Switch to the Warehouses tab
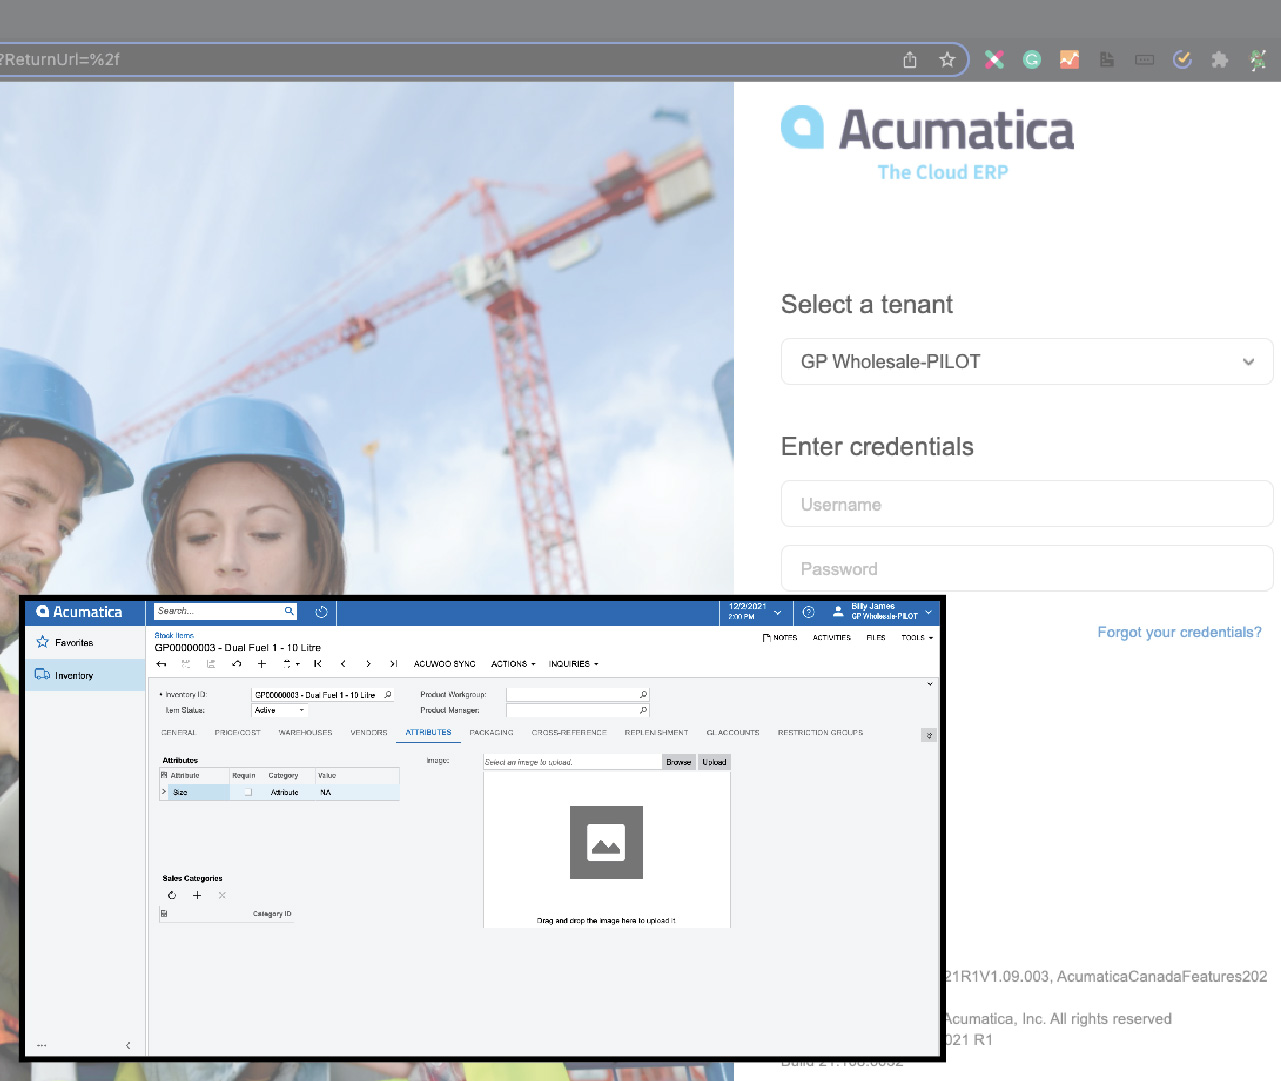Viewport: 1281px width, 1081px height. (305, 733)
